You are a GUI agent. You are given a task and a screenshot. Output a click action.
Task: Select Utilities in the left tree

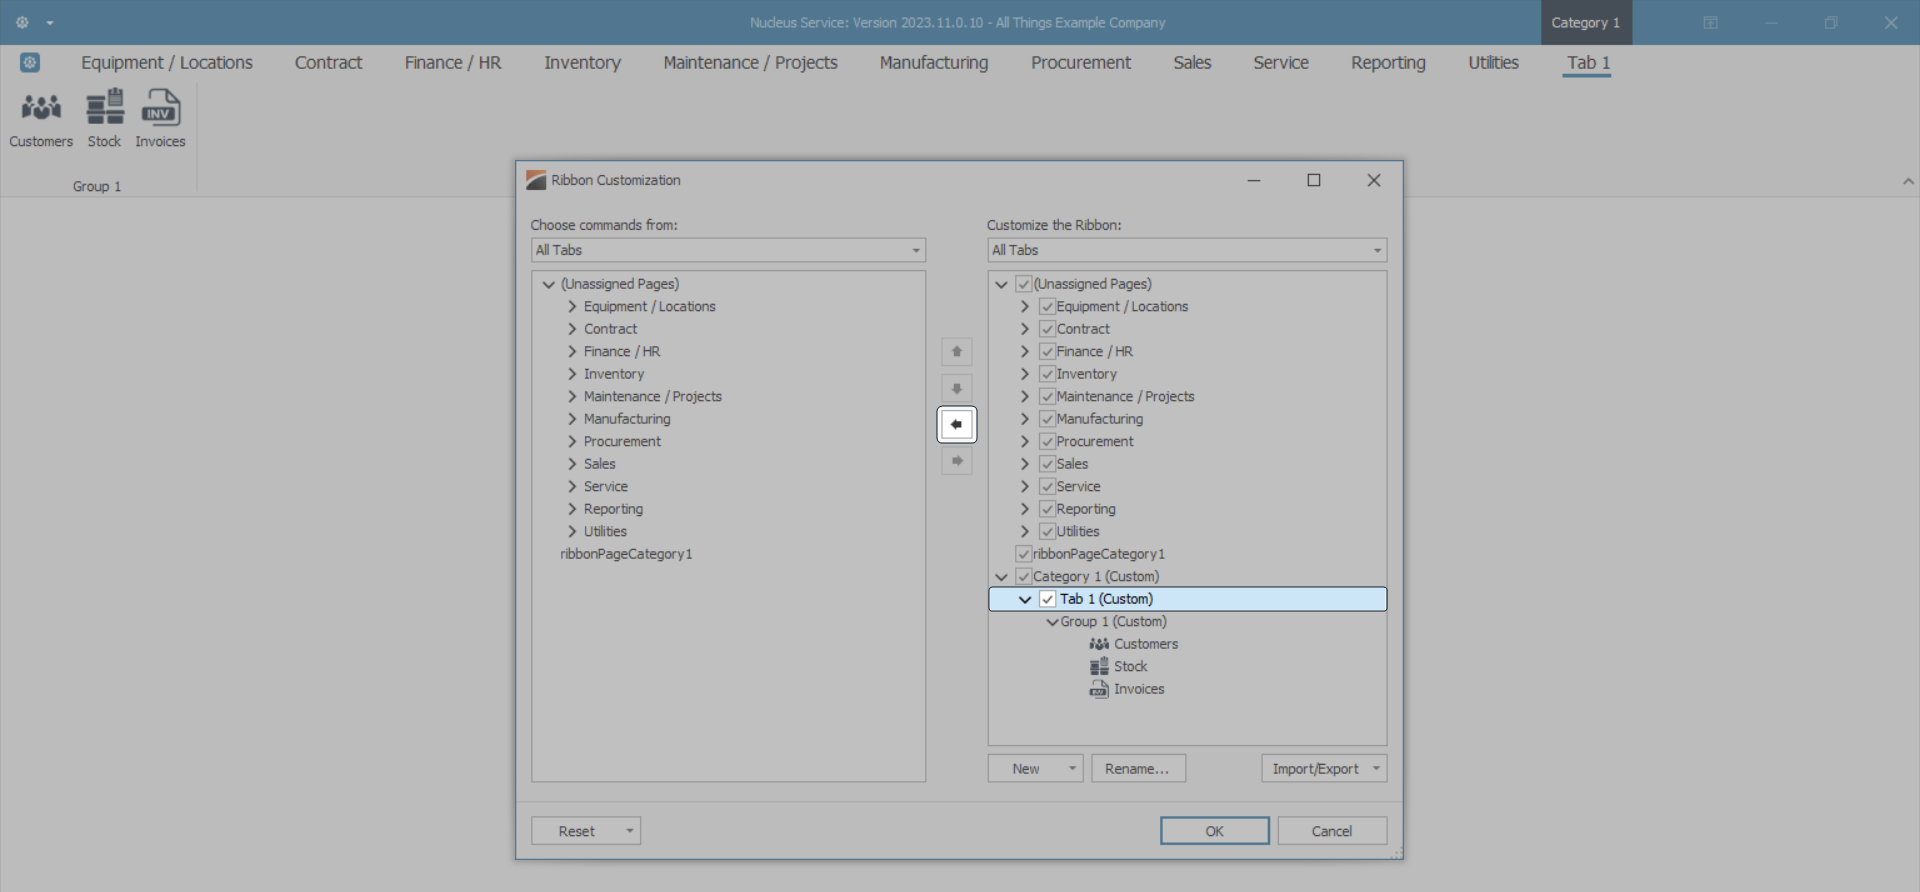tap(605, 532)
